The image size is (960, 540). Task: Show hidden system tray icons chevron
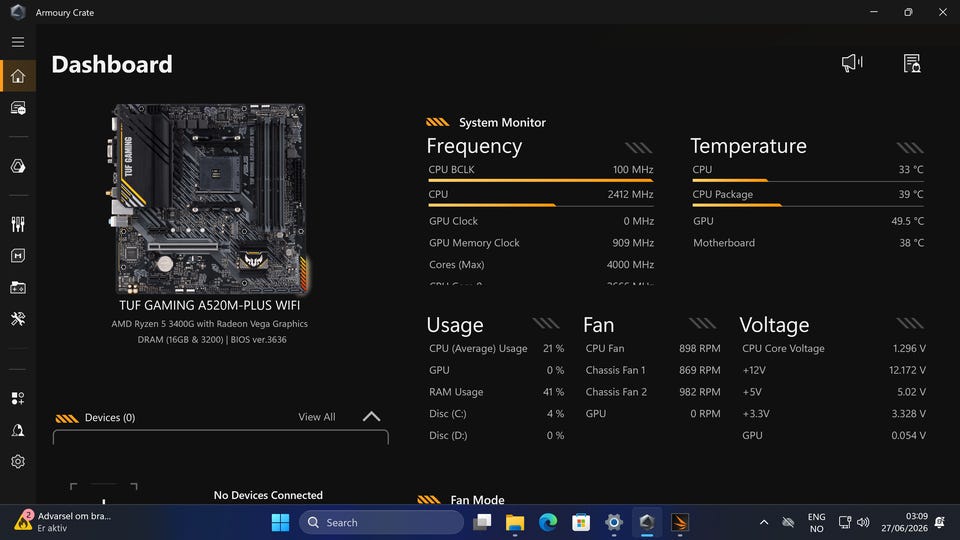[763, 522]
